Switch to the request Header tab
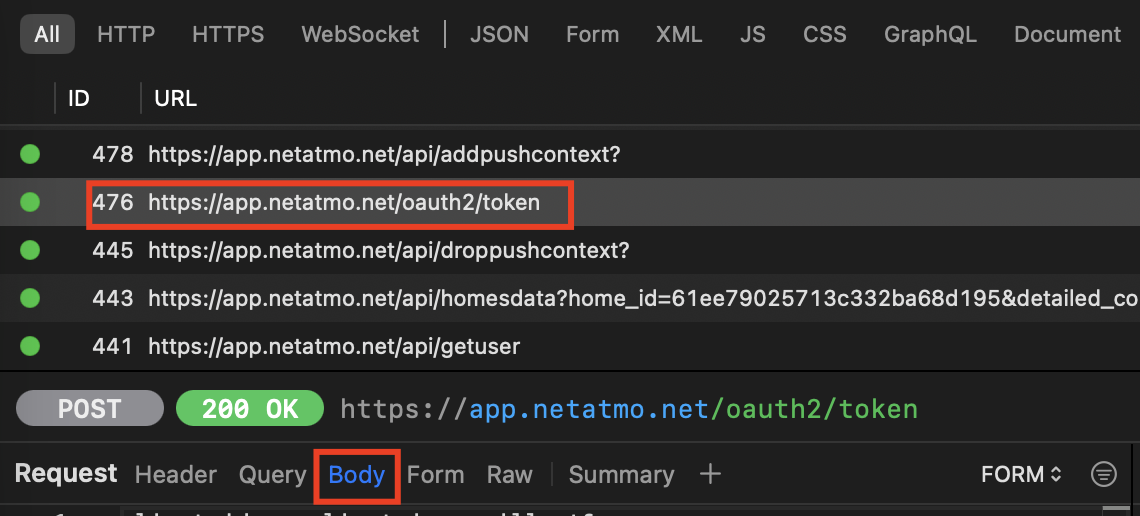Viewport: 1140px width, 516px height. (176, 474)
